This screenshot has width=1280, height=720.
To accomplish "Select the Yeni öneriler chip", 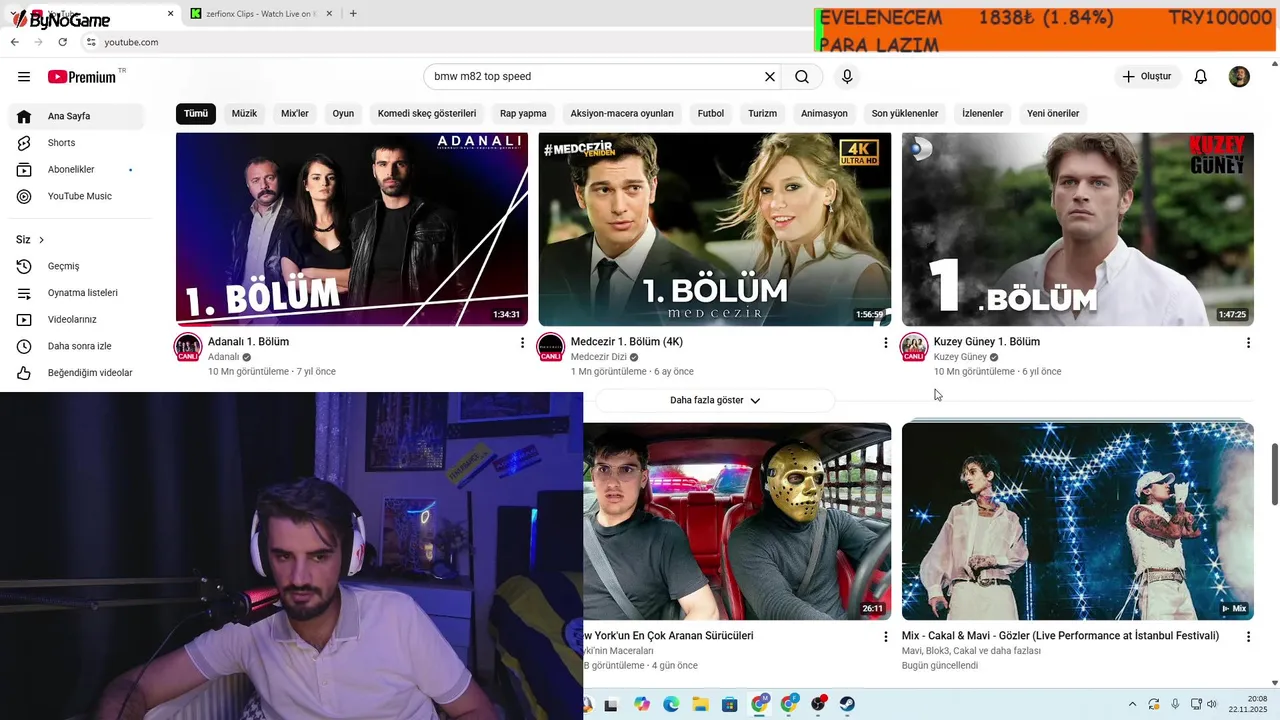I will click(1053, 114).
